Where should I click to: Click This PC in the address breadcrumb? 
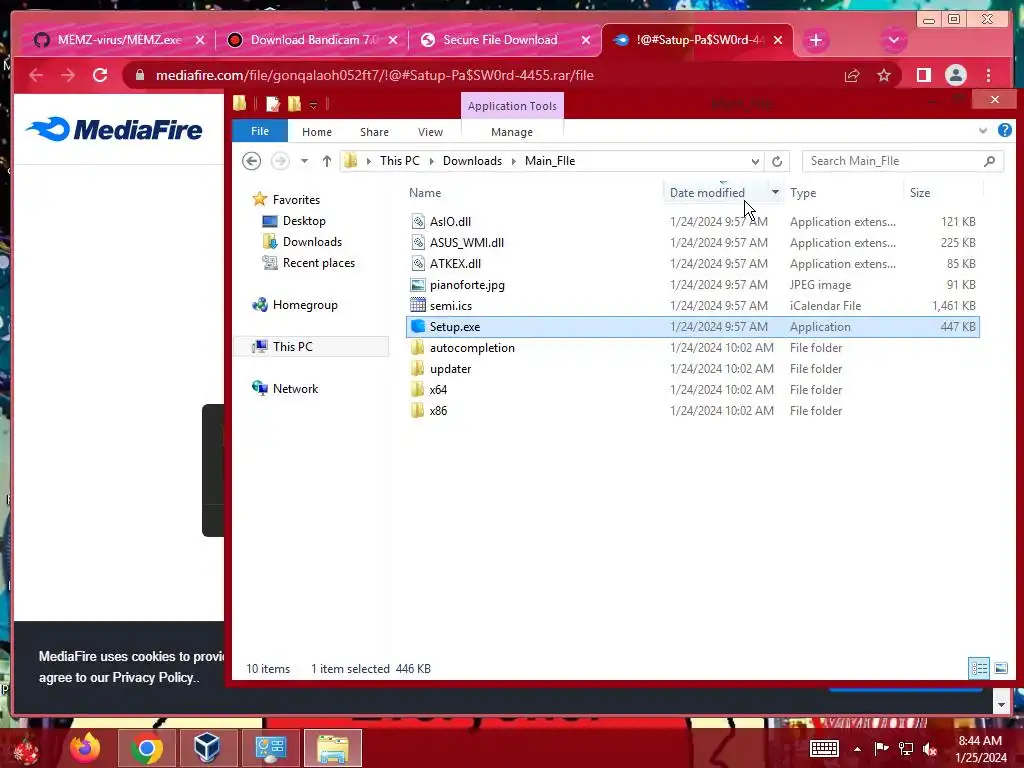tap(400, 161)
